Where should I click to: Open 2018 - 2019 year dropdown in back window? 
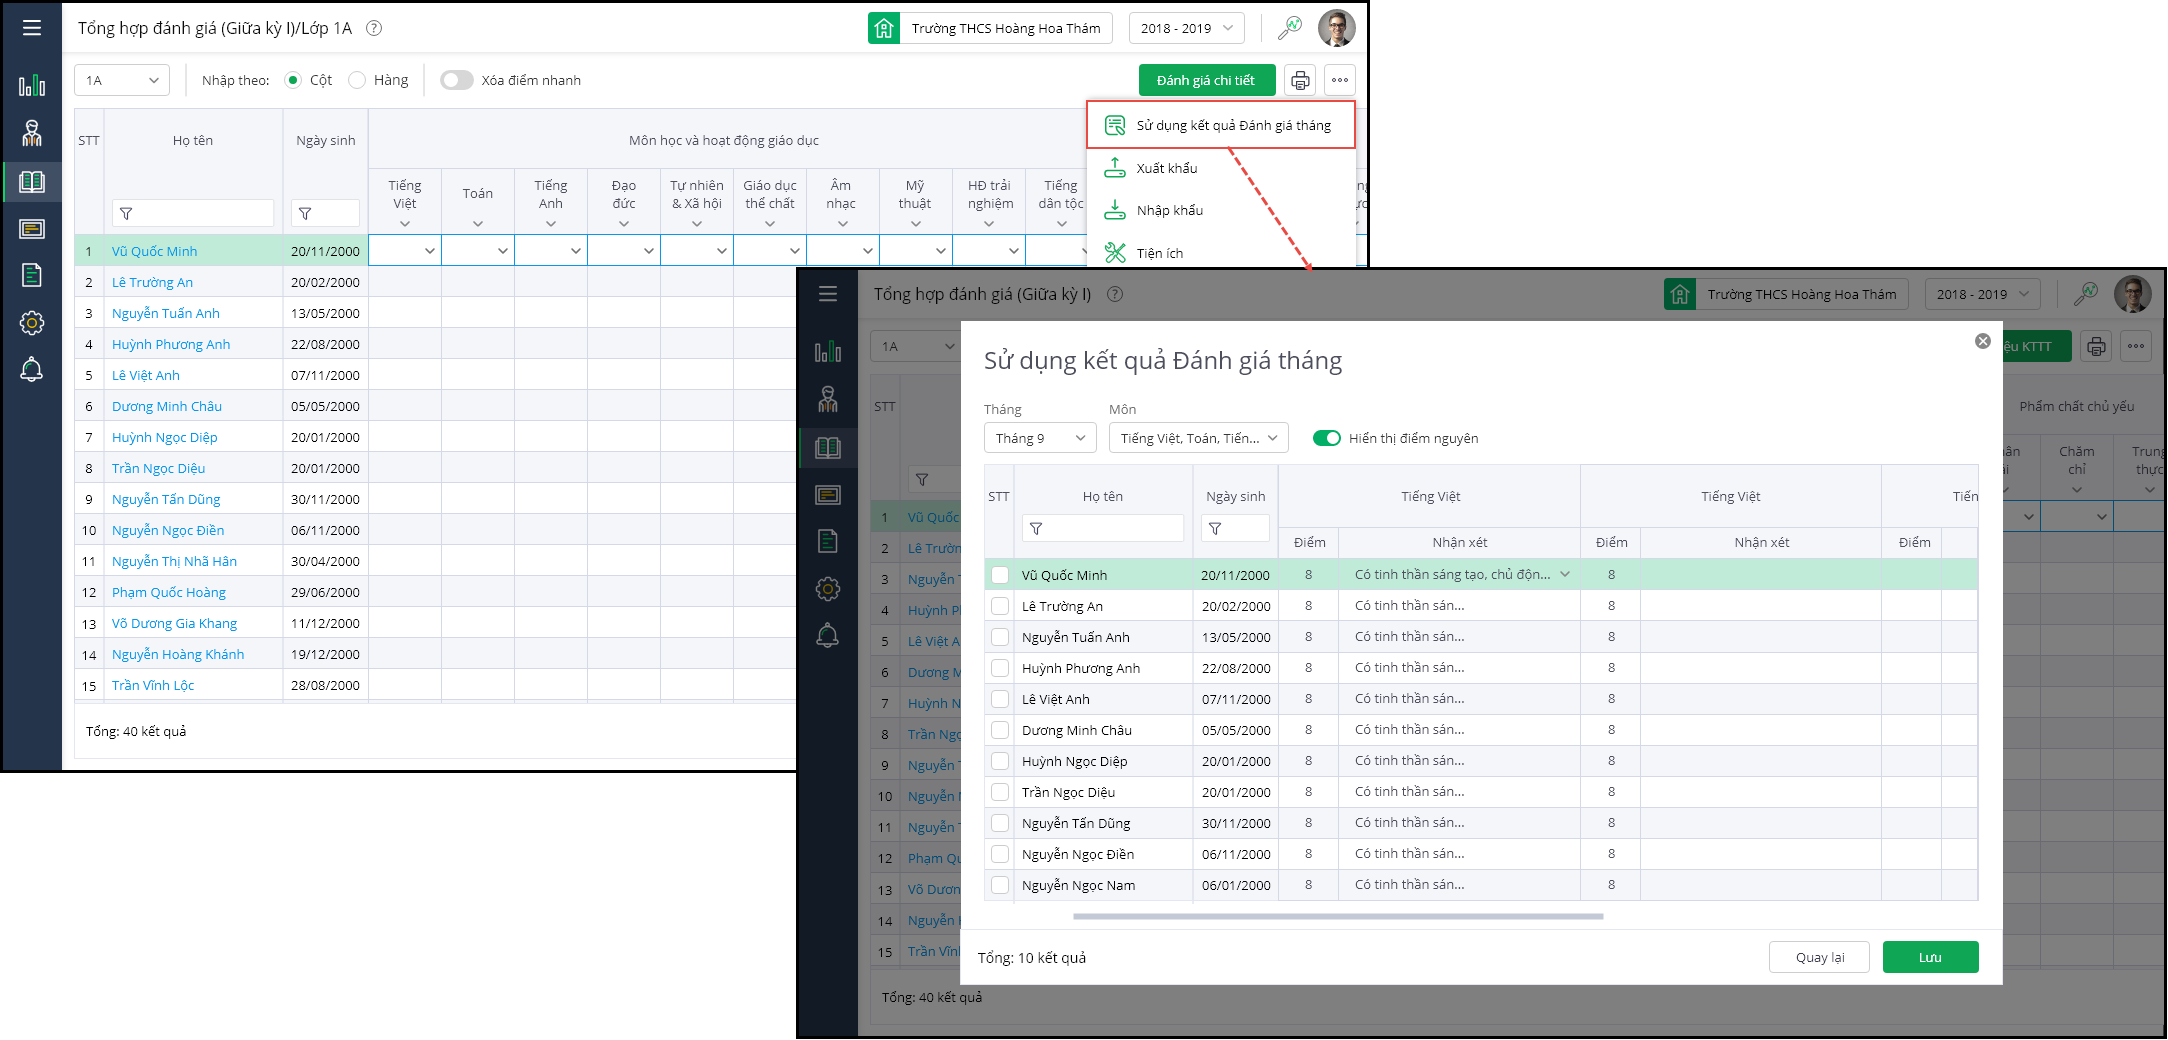tap(1186, 28)
